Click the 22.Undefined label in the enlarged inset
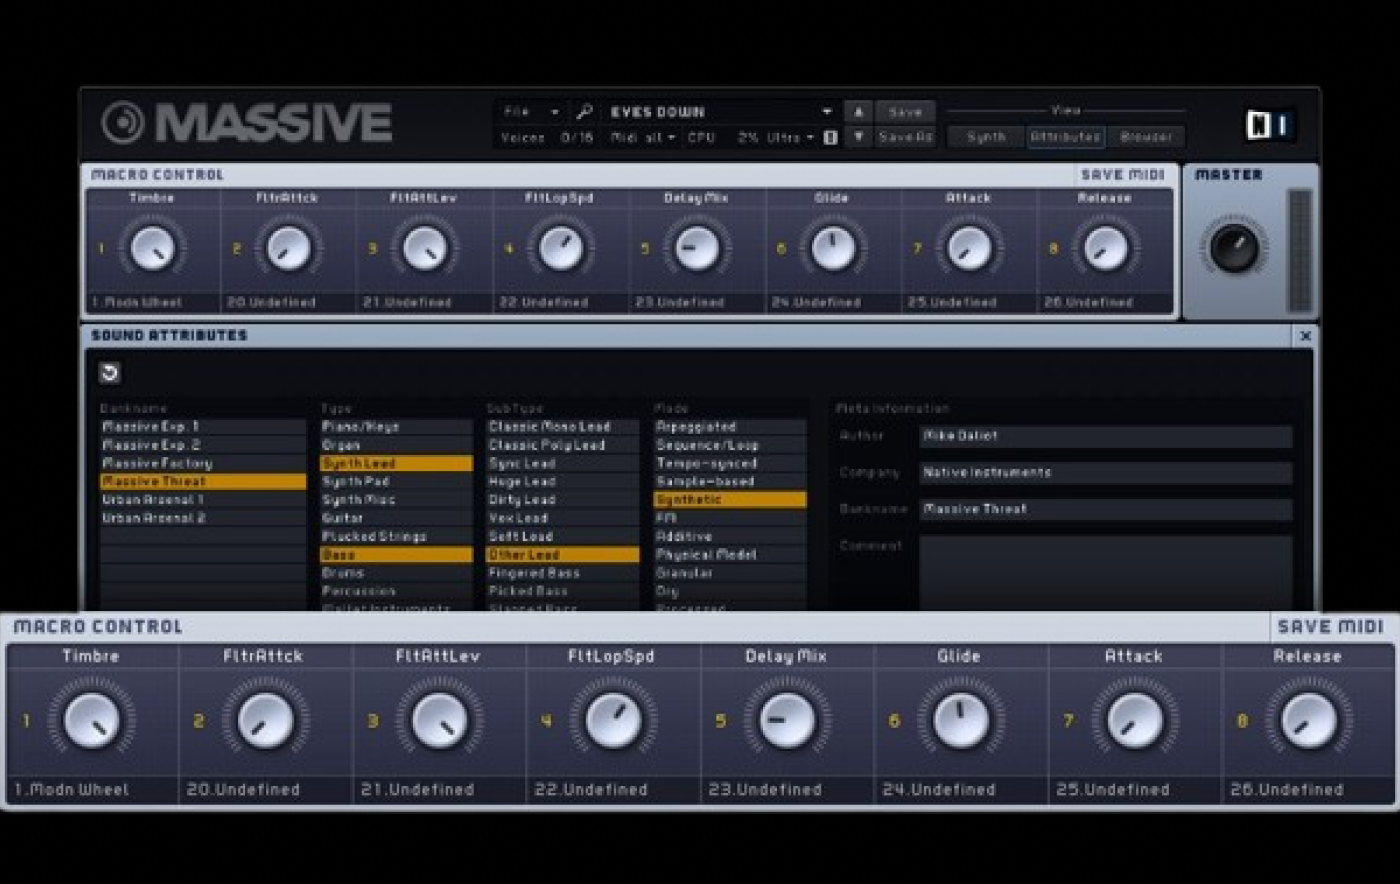The image size is (1400, 884). click(590, 790)
